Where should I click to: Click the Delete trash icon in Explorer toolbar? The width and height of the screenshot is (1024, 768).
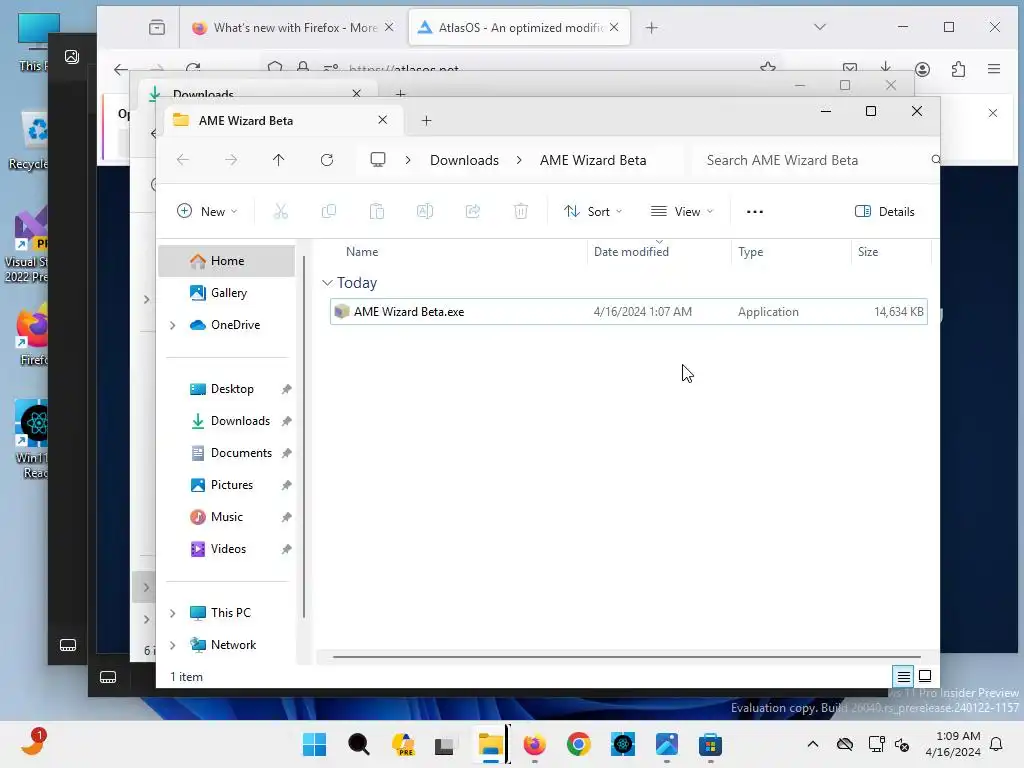coord(521,211)
